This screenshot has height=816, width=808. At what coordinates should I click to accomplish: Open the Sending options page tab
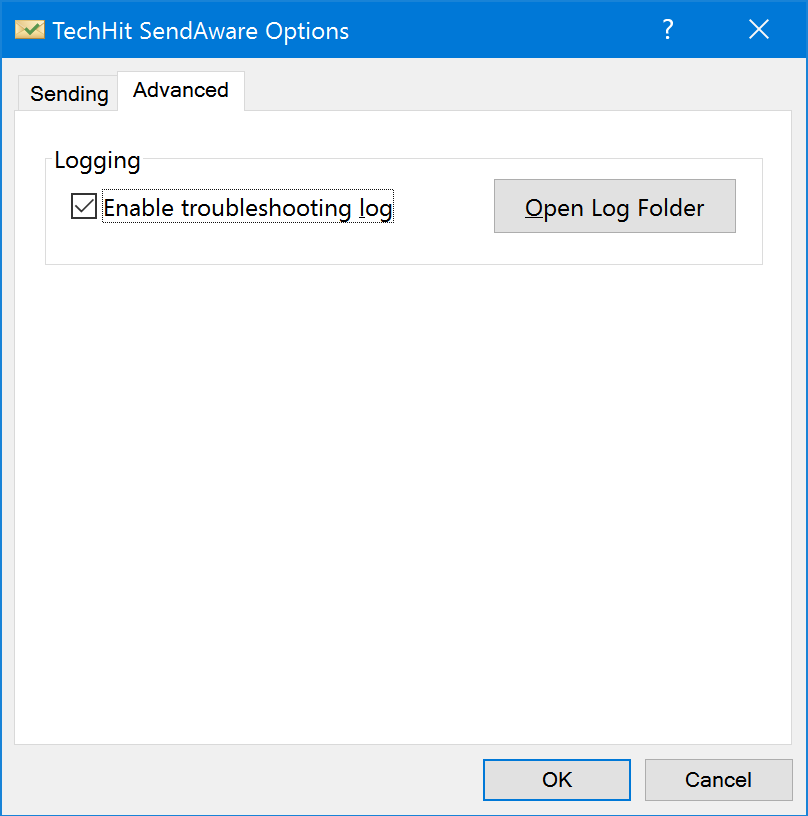click(69, 94)
